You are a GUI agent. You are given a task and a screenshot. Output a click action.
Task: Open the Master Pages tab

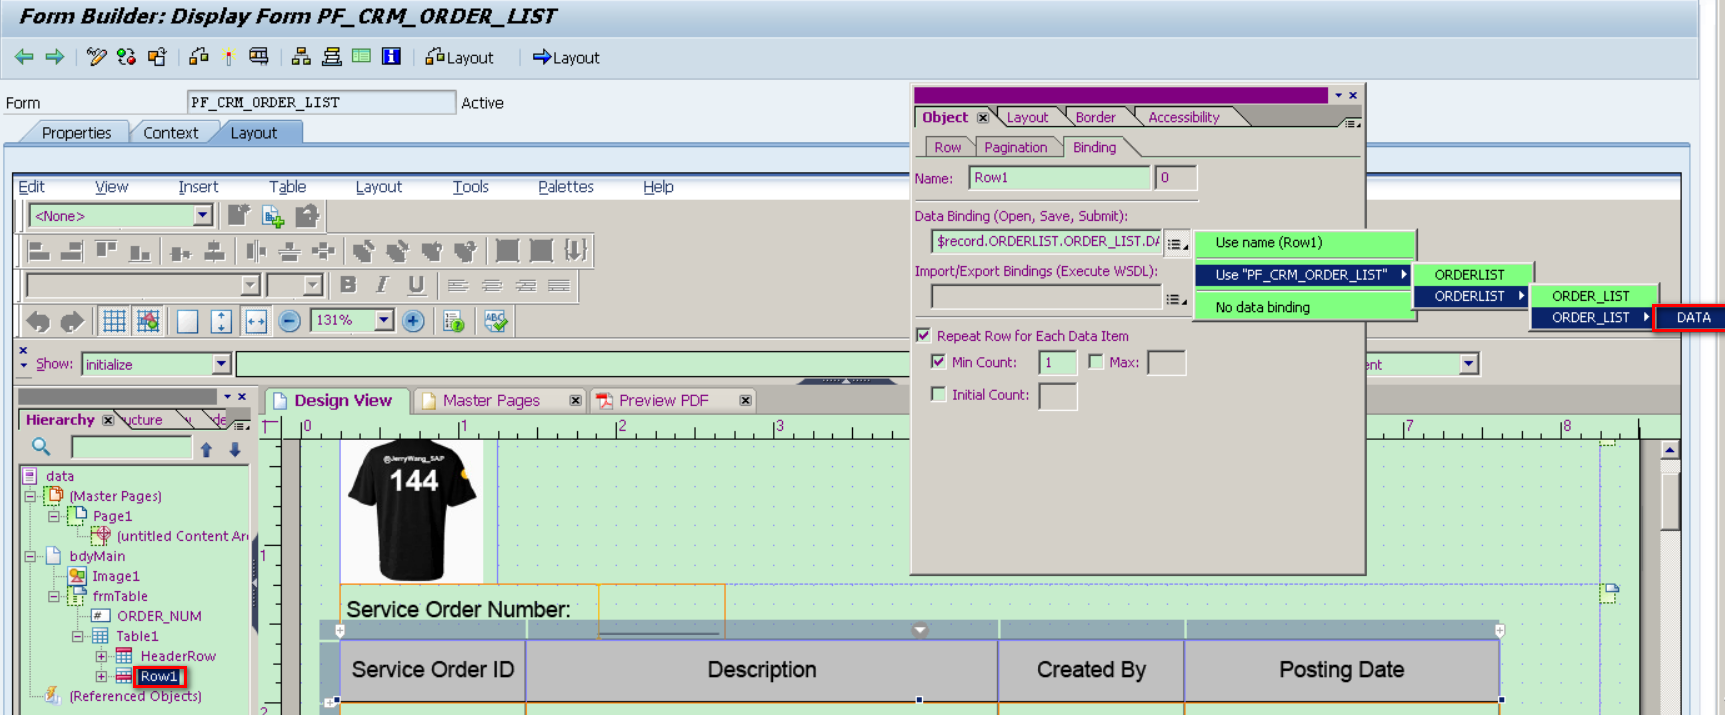pyautogui.click(x=492, y=400)
